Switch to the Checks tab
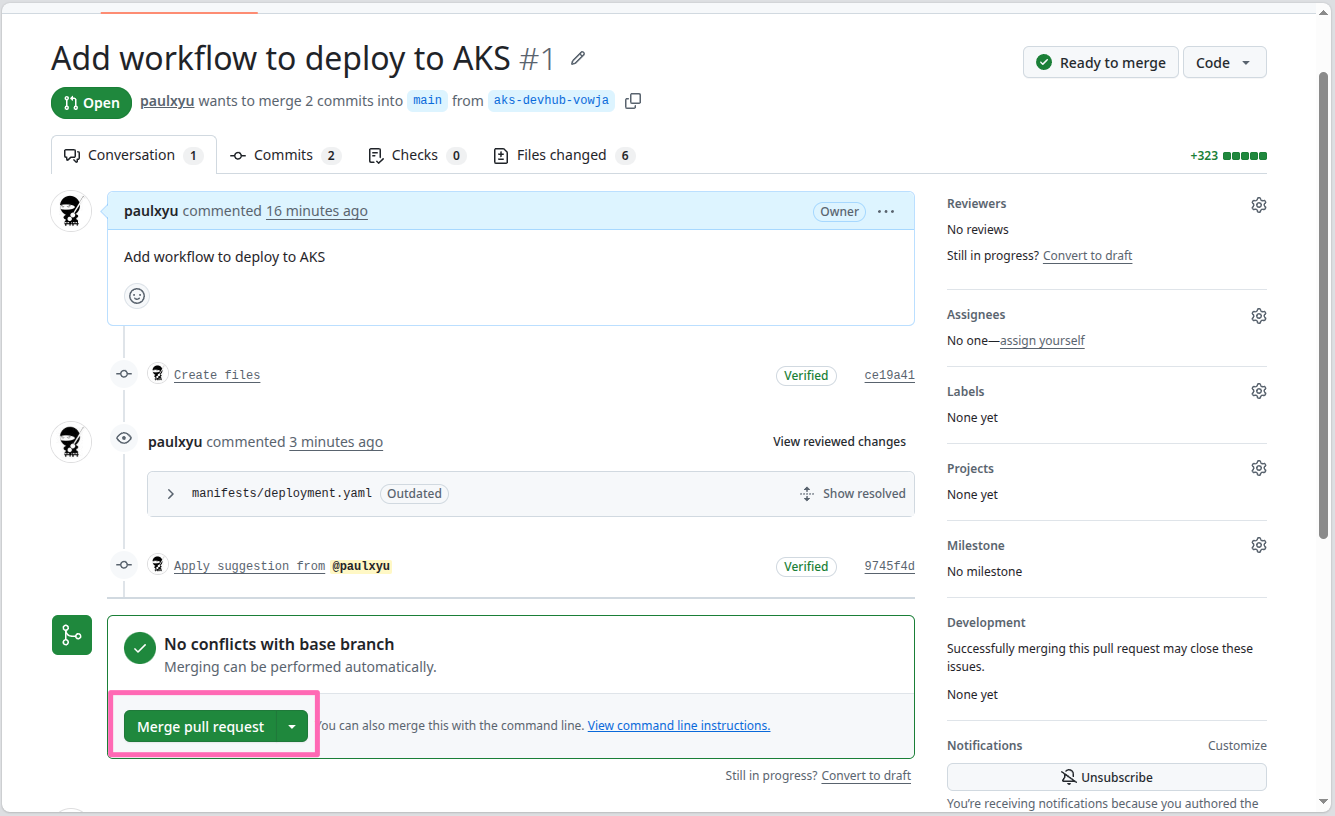This screenshot has width=1335, height=816. [416, 155]
